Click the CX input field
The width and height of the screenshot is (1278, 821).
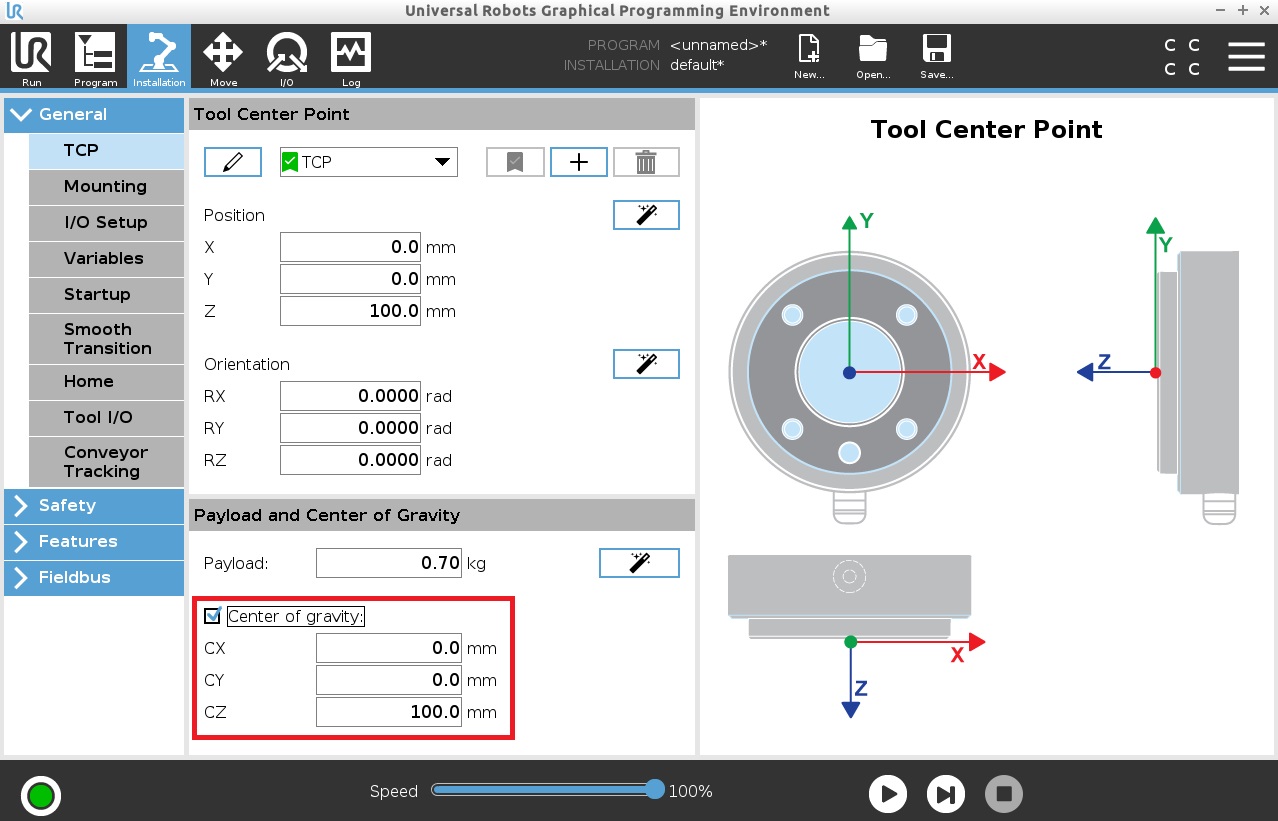click(x=389, y=648)
